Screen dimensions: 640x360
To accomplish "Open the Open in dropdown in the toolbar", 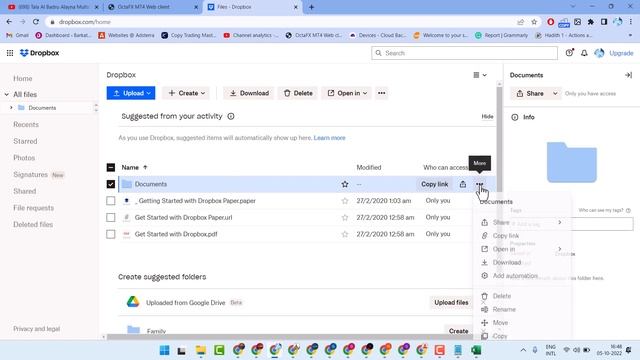I will 346,93.
